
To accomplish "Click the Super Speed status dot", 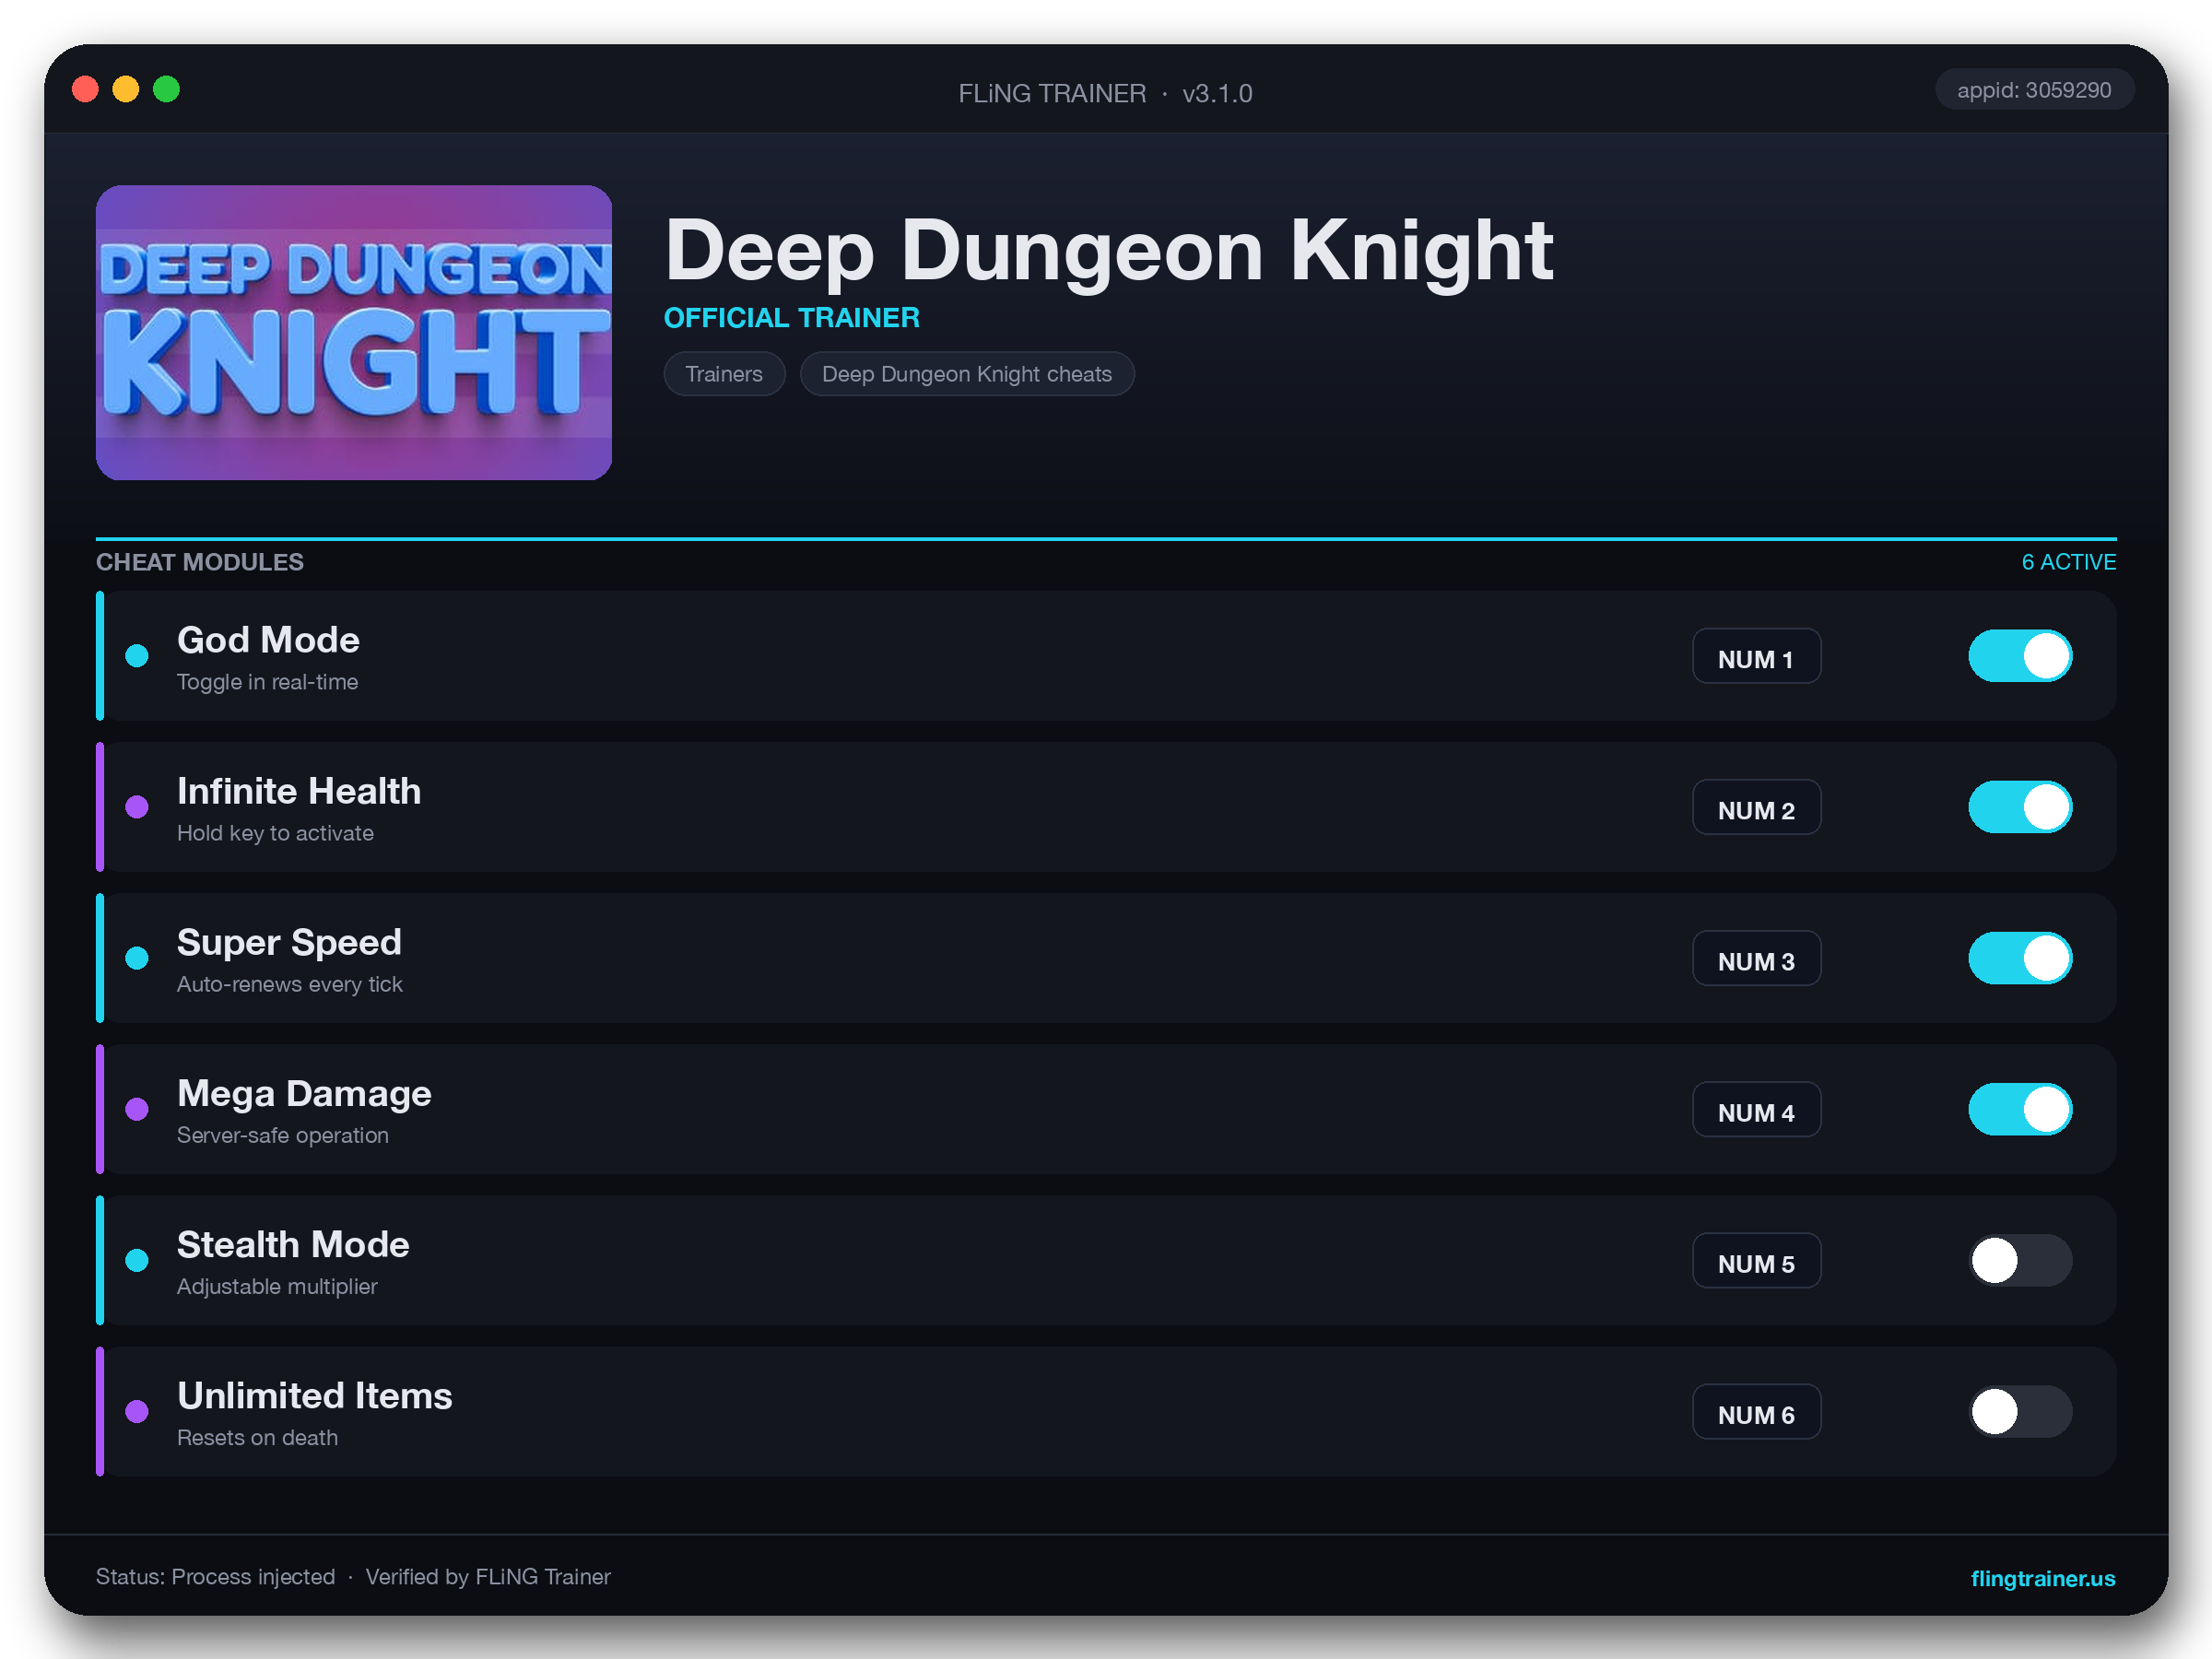I will 137,958.
